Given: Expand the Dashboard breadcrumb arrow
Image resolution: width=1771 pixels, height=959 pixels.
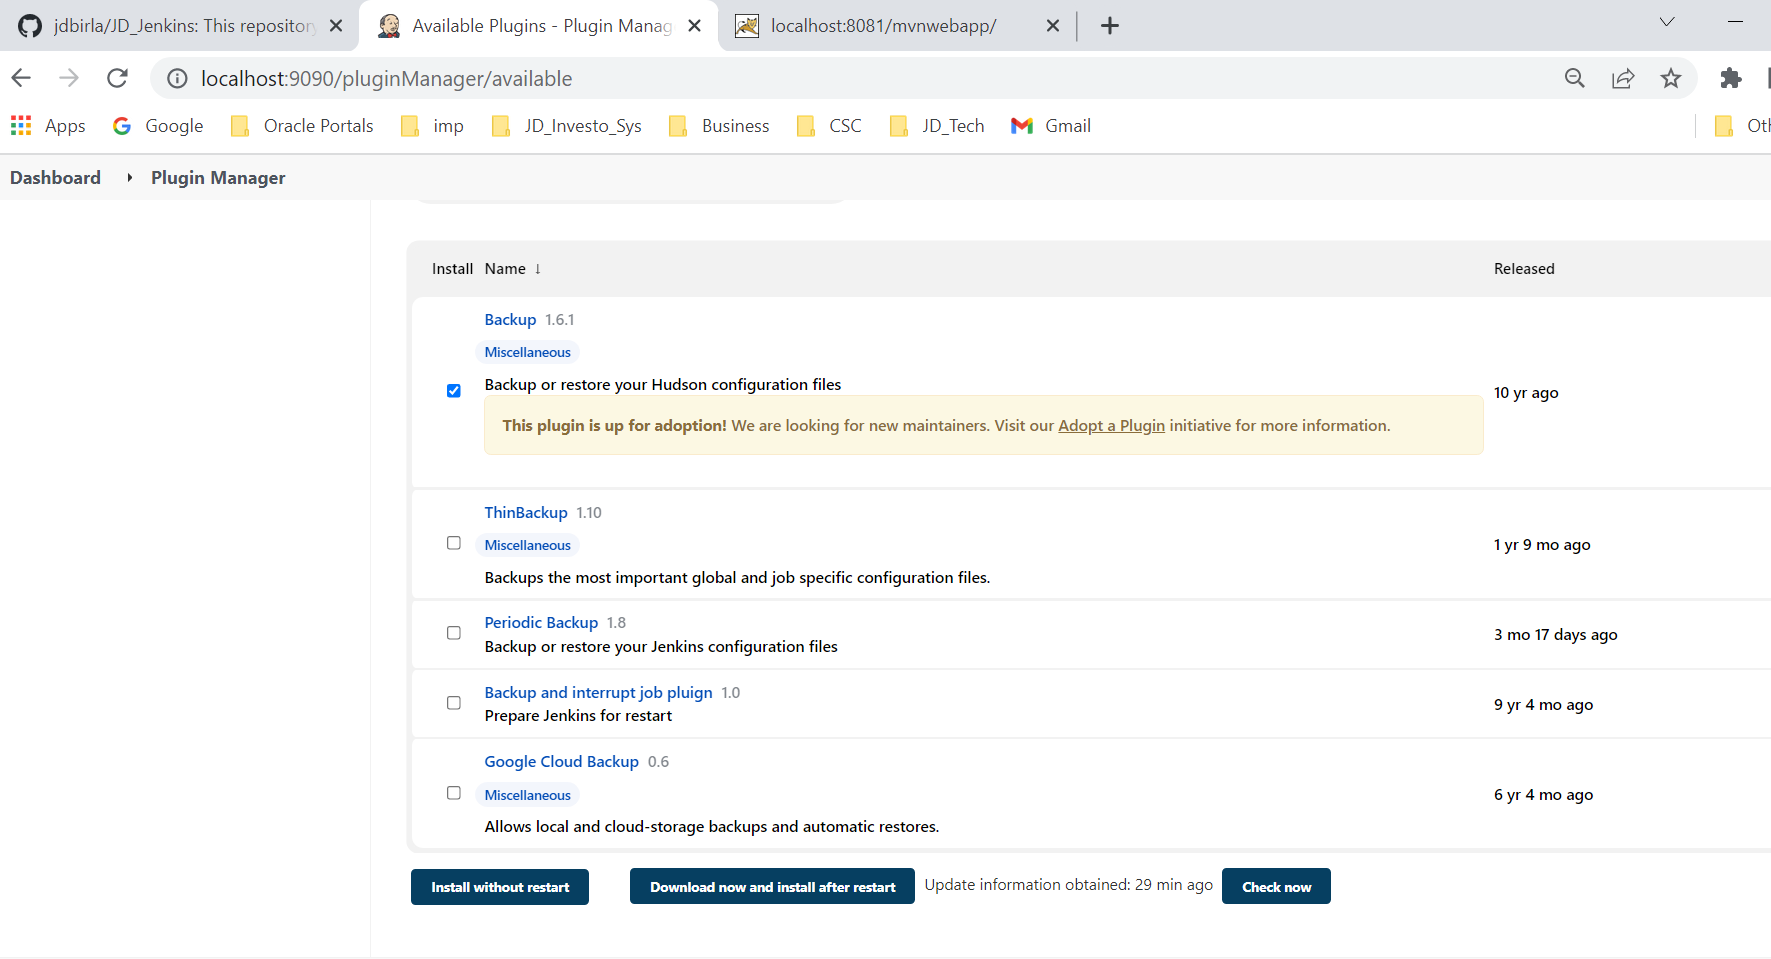Looking at the screenshot, I should click(x=129, y=177).
